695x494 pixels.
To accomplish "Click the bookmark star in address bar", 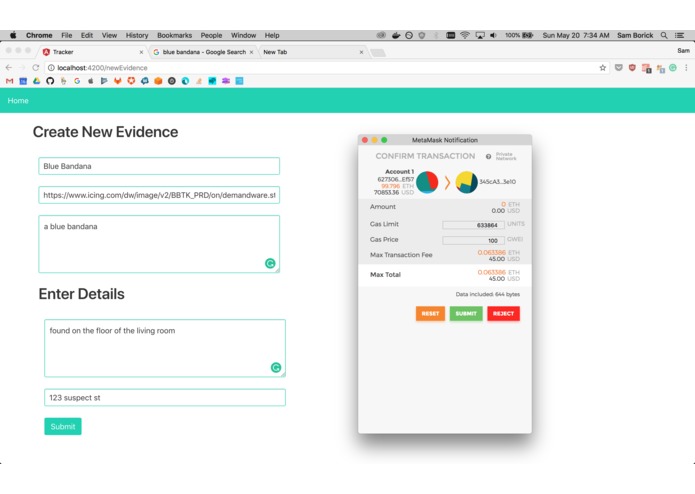I will [602, 68].
